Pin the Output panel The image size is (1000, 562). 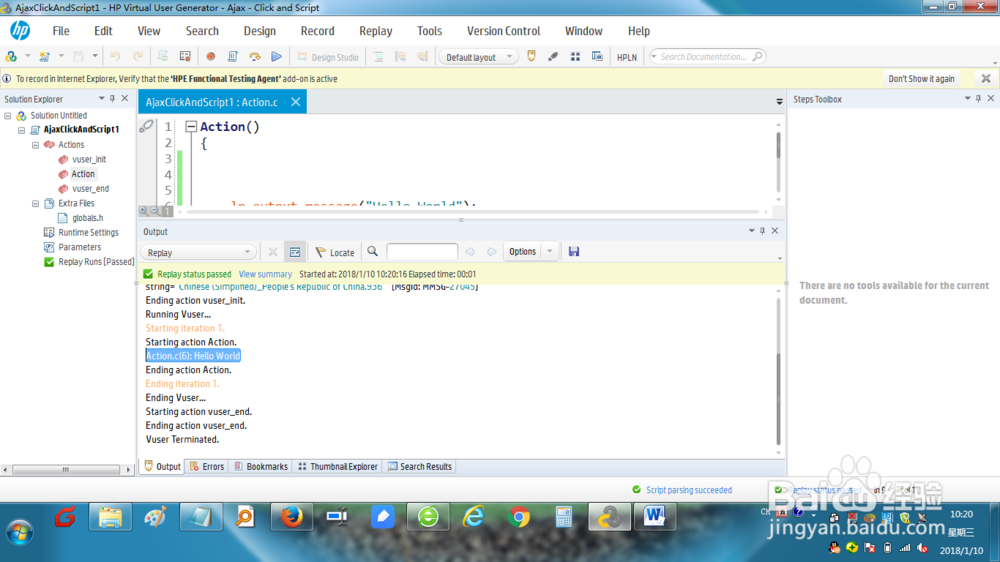pyautogui.click(x=763, y=231)
